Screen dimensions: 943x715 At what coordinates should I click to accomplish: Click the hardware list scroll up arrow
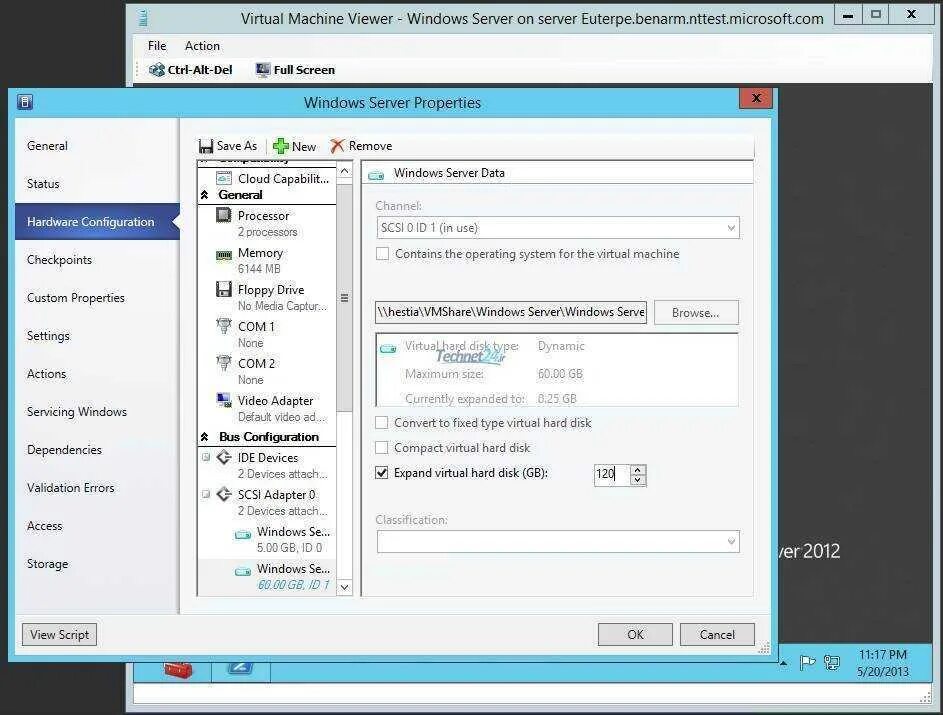(x=344, y=171)
